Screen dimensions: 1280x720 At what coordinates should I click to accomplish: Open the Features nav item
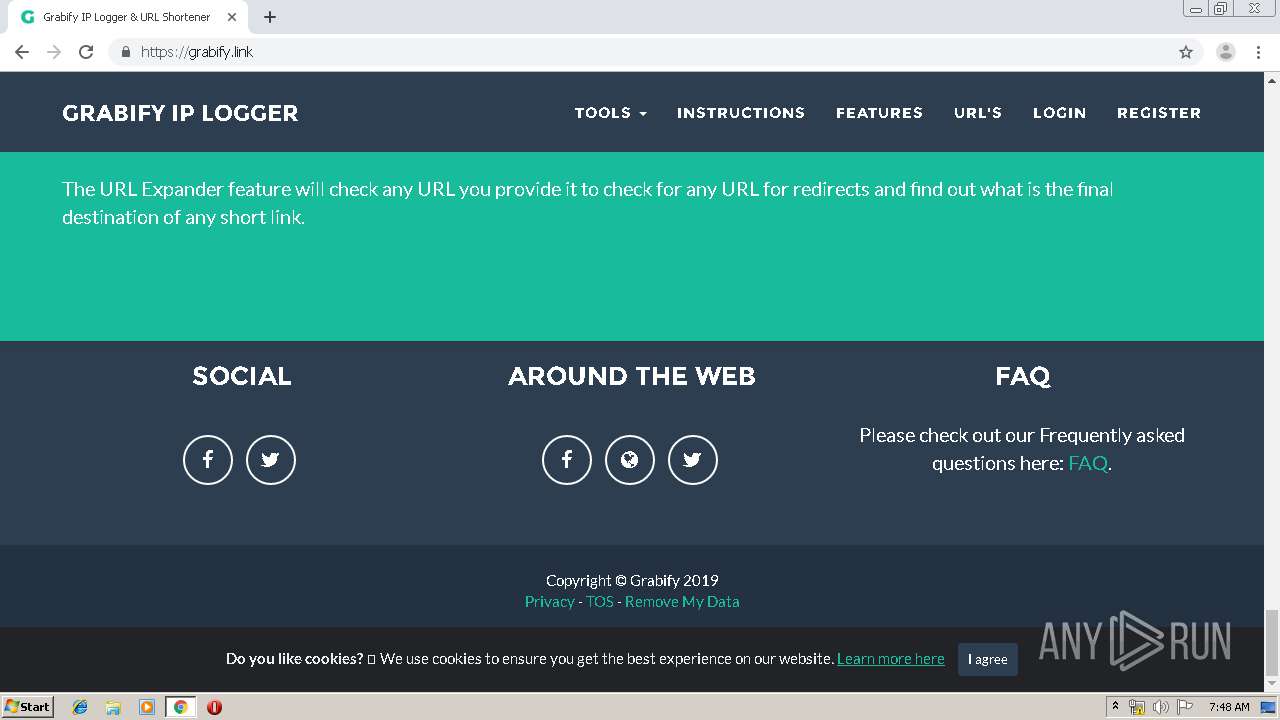[x=879, y=113]
